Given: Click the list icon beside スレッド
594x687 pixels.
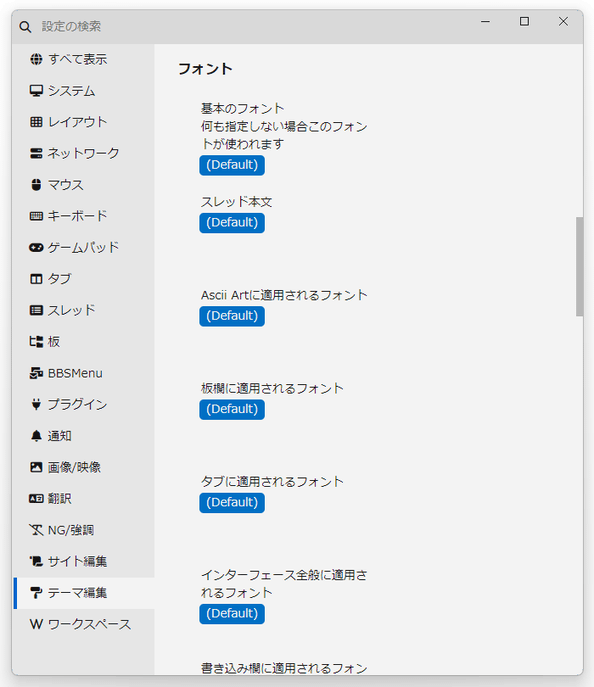Looking at the screenshot, I should 36,310.
